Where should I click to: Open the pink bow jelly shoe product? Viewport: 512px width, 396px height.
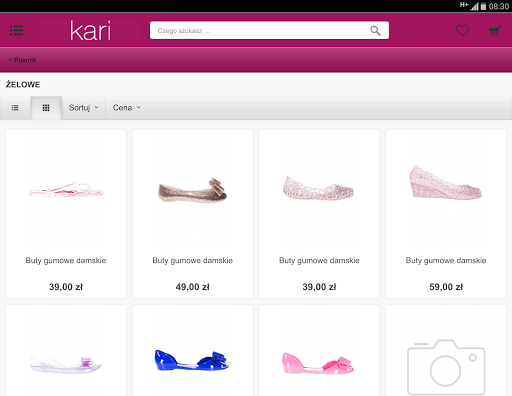[318, 364]
